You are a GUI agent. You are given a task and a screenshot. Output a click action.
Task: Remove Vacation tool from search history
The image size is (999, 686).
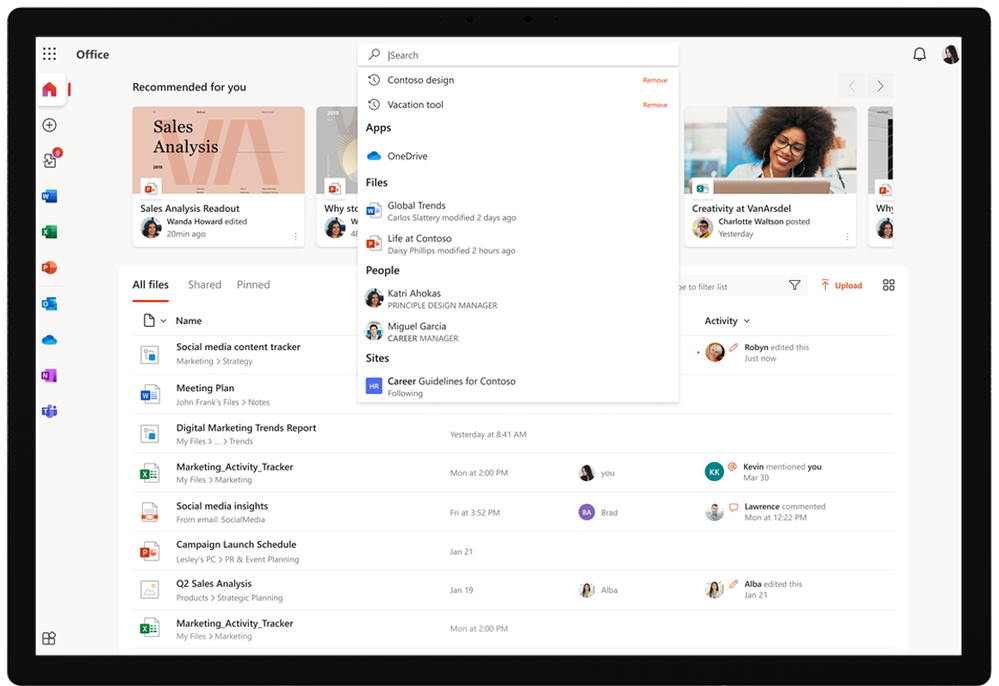[x=655, y=105]
